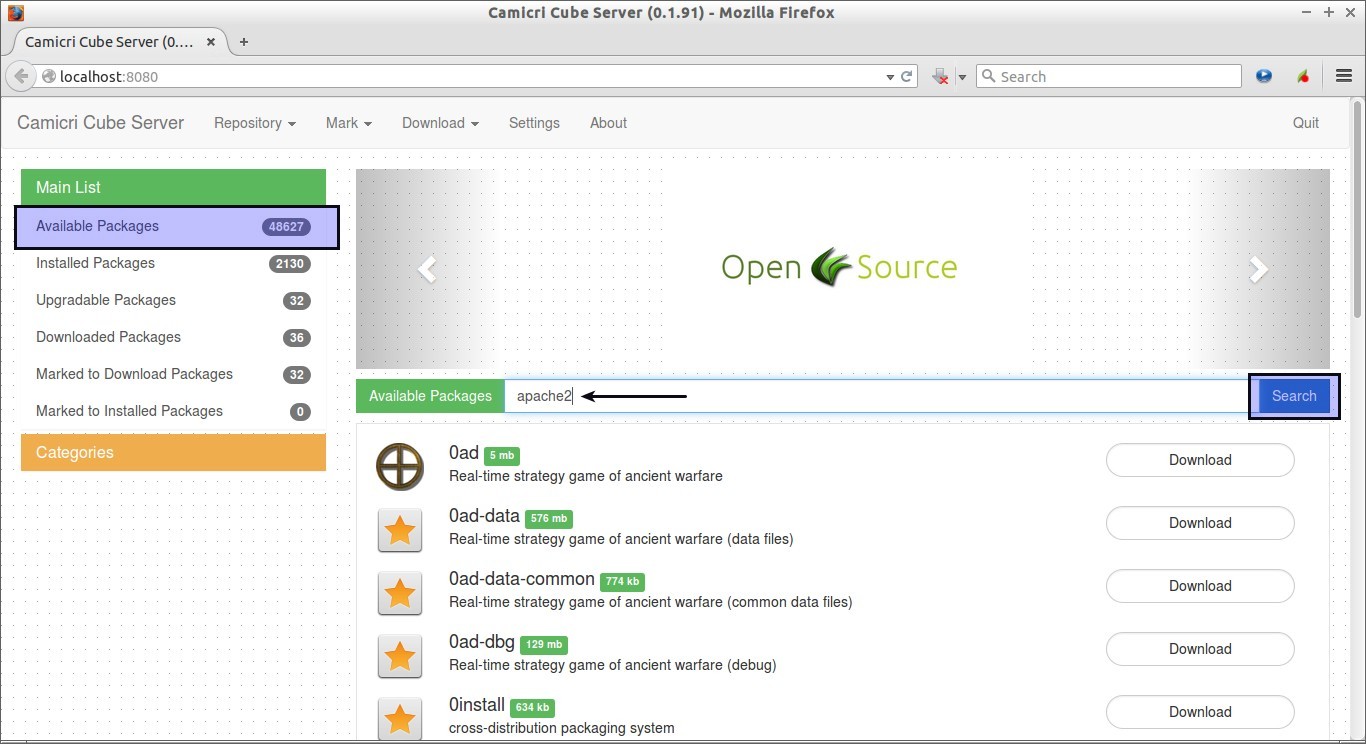The width and height of the screenshot is (1366, 744).
Task: Open URL bar history dropdown arrow
Action: (890, 77)
